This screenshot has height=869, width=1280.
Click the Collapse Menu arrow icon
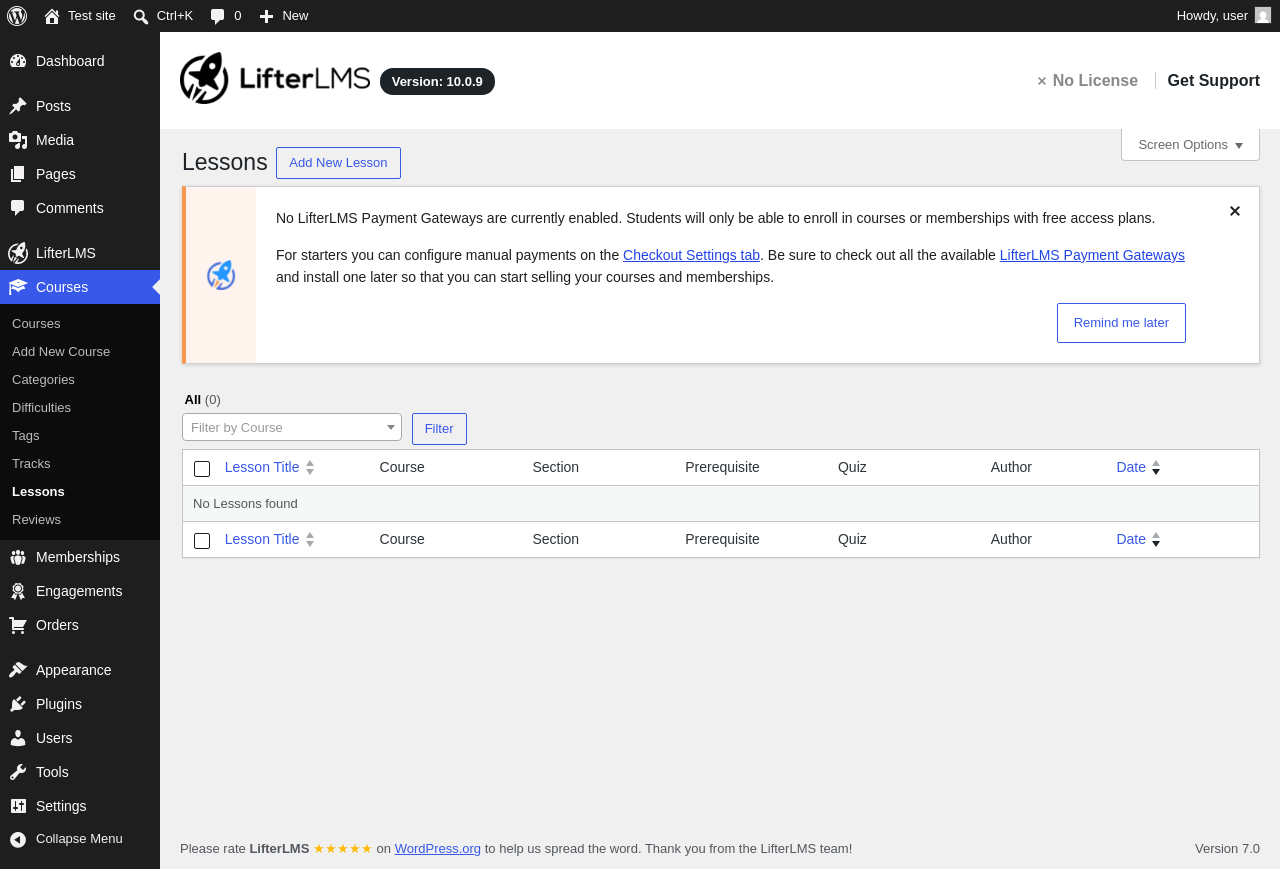[18, 839]
